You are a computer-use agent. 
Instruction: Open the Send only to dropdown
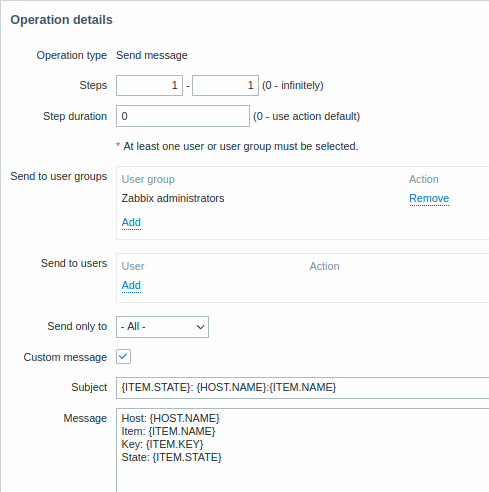pyautogui.click(x=162, y=327)
